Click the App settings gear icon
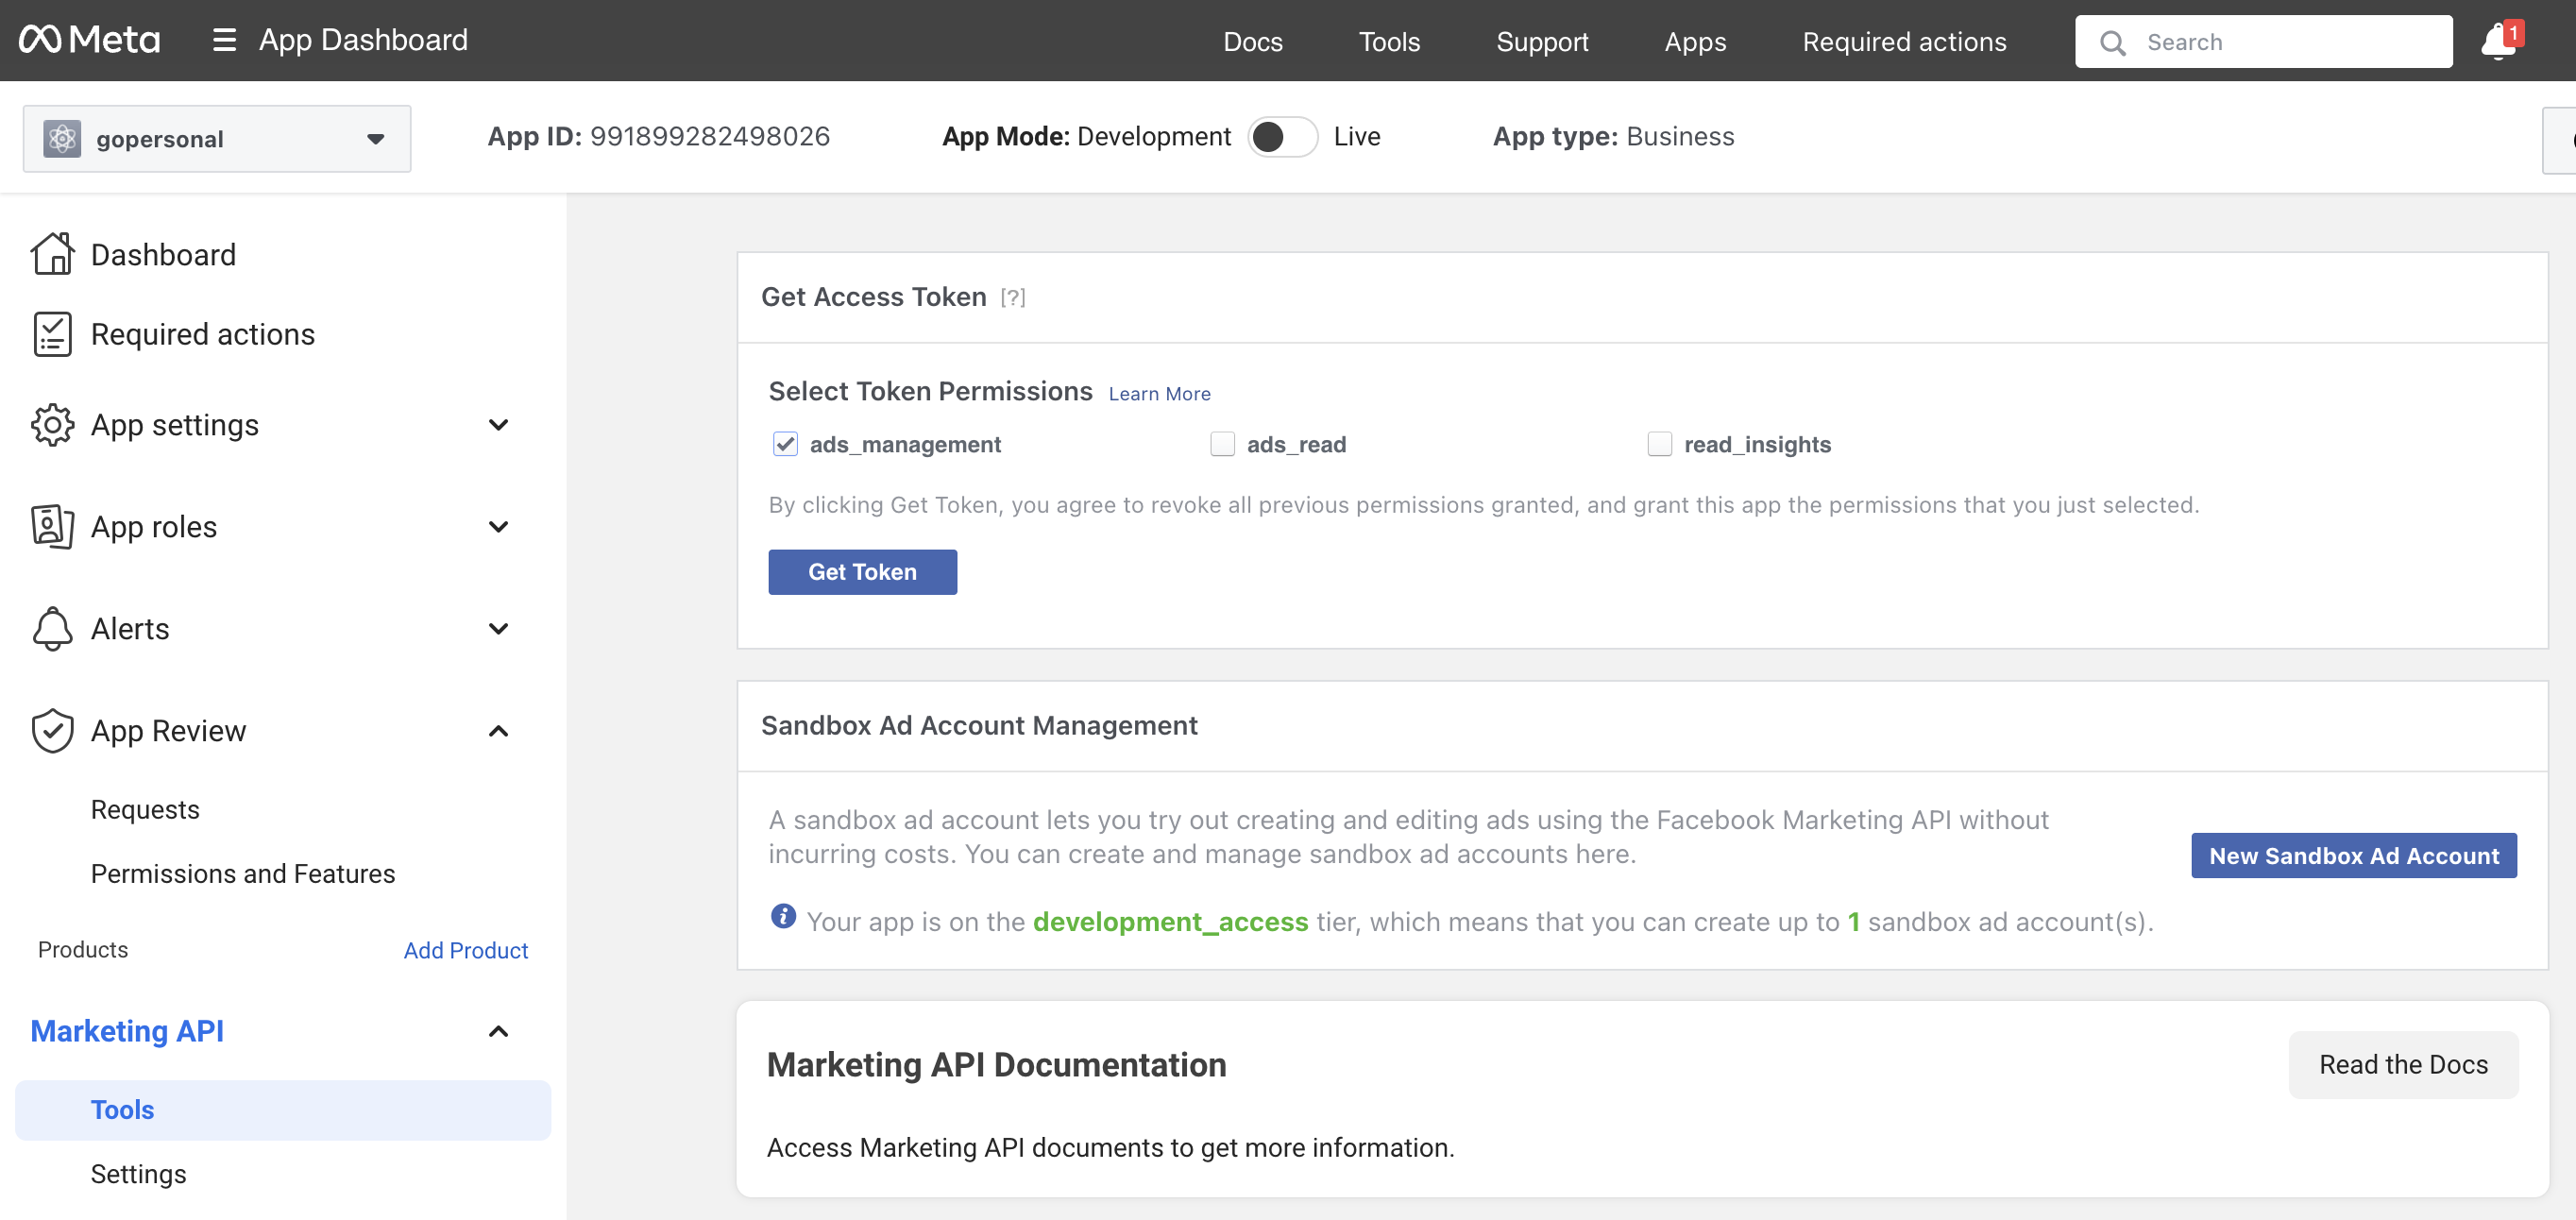This screenshot has width=2576, height=1220. 52,425
